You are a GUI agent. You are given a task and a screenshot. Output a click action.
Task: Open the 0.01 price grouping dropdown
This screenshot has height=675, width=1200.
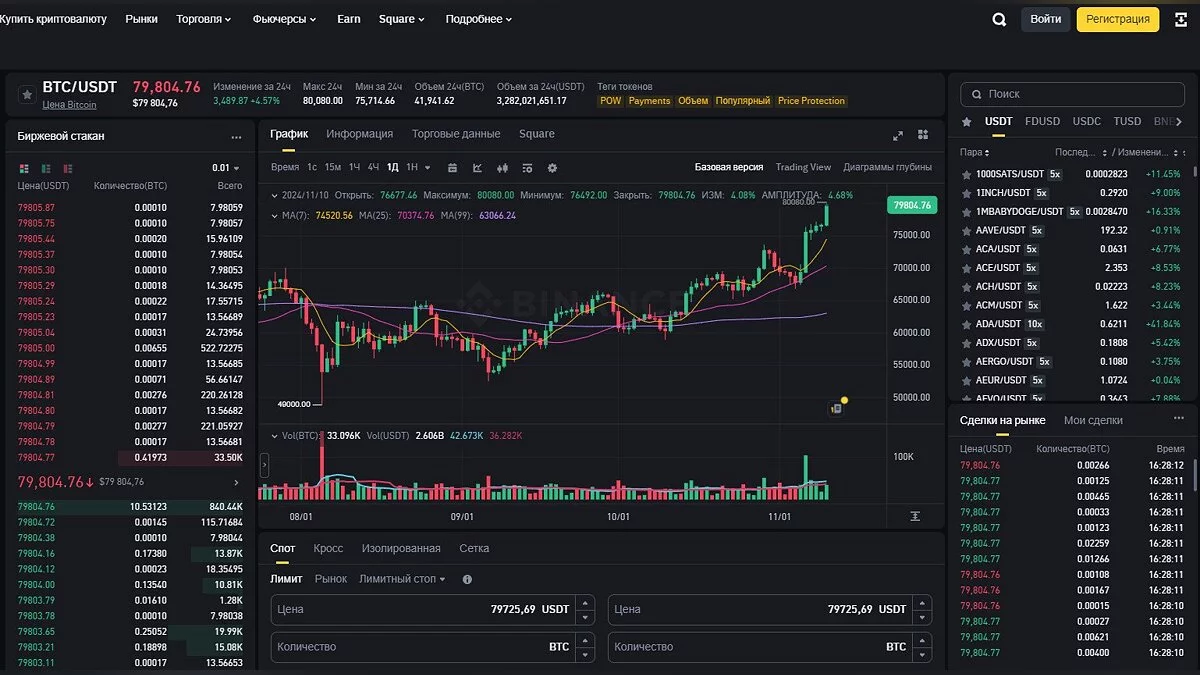227,168
